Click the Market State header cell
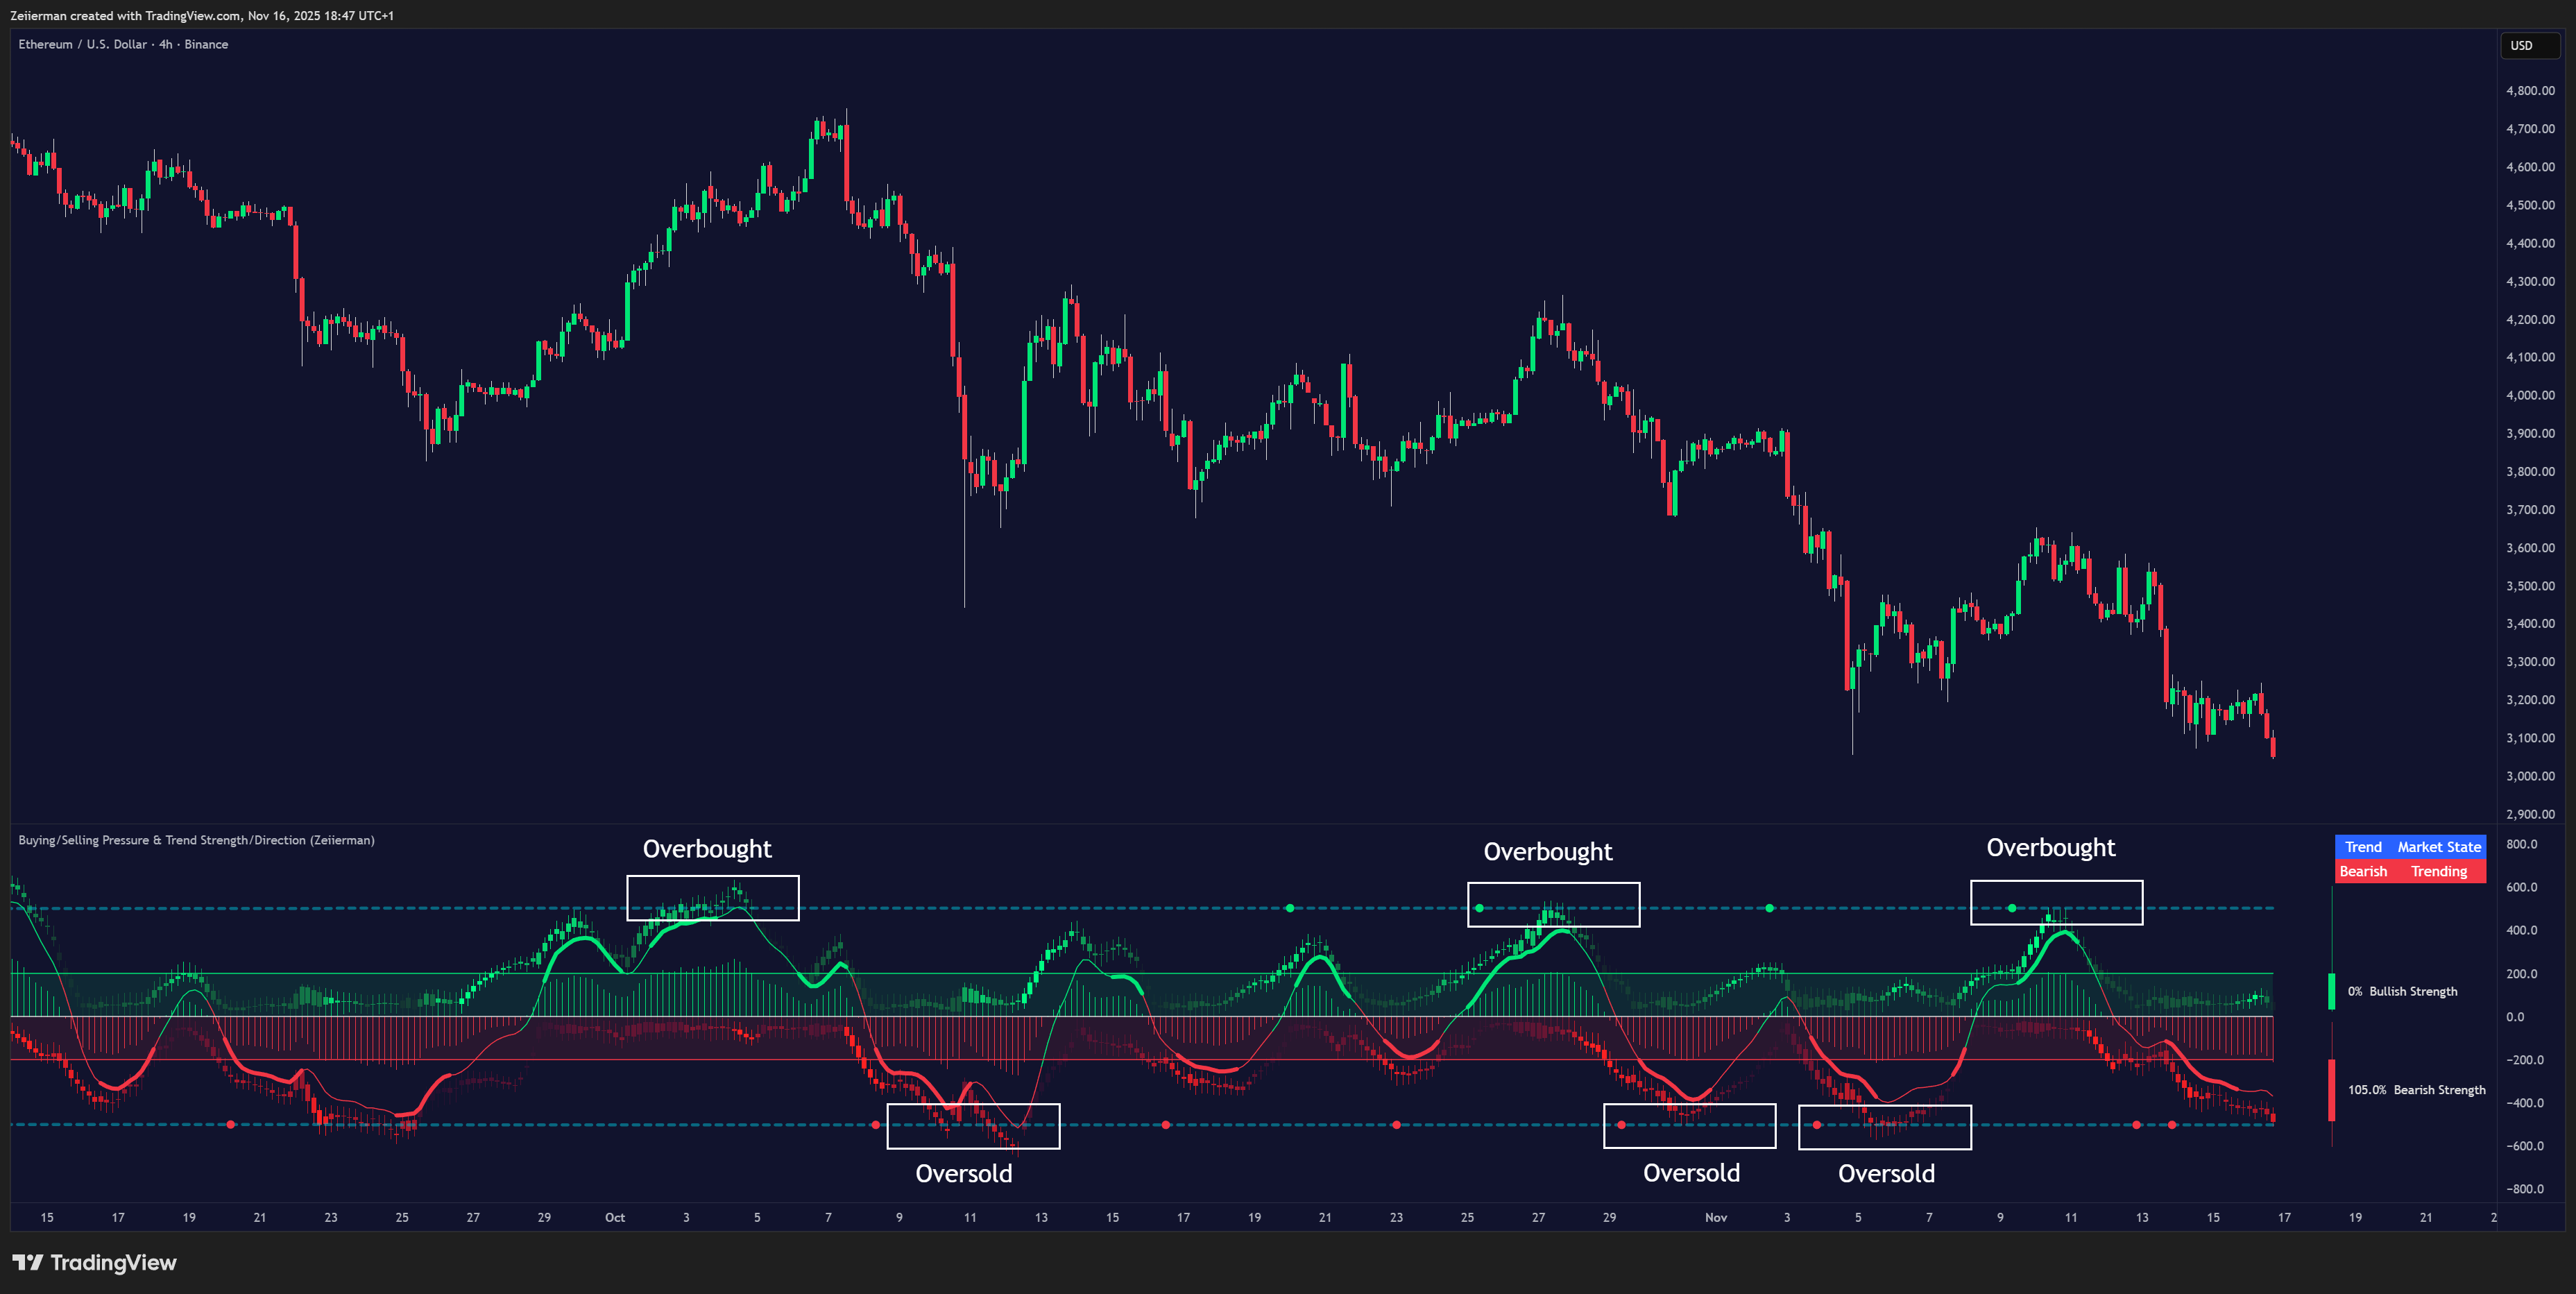 tap(2438, 847)
